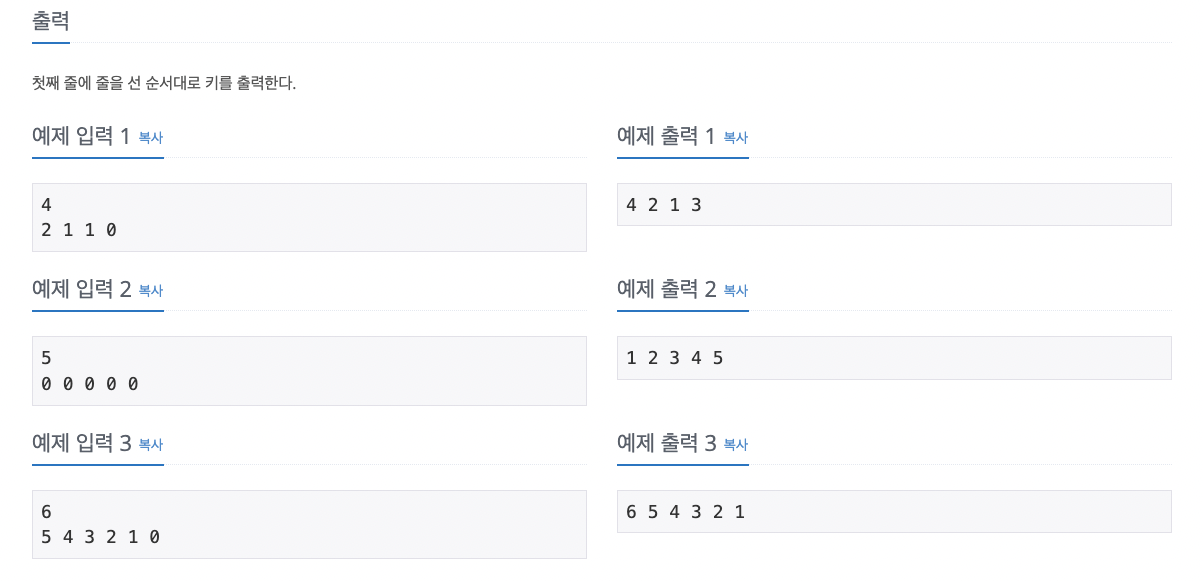Click the output box showing 1 2 3 4 5
1203x581 pixels.
[x=894, y=358]
